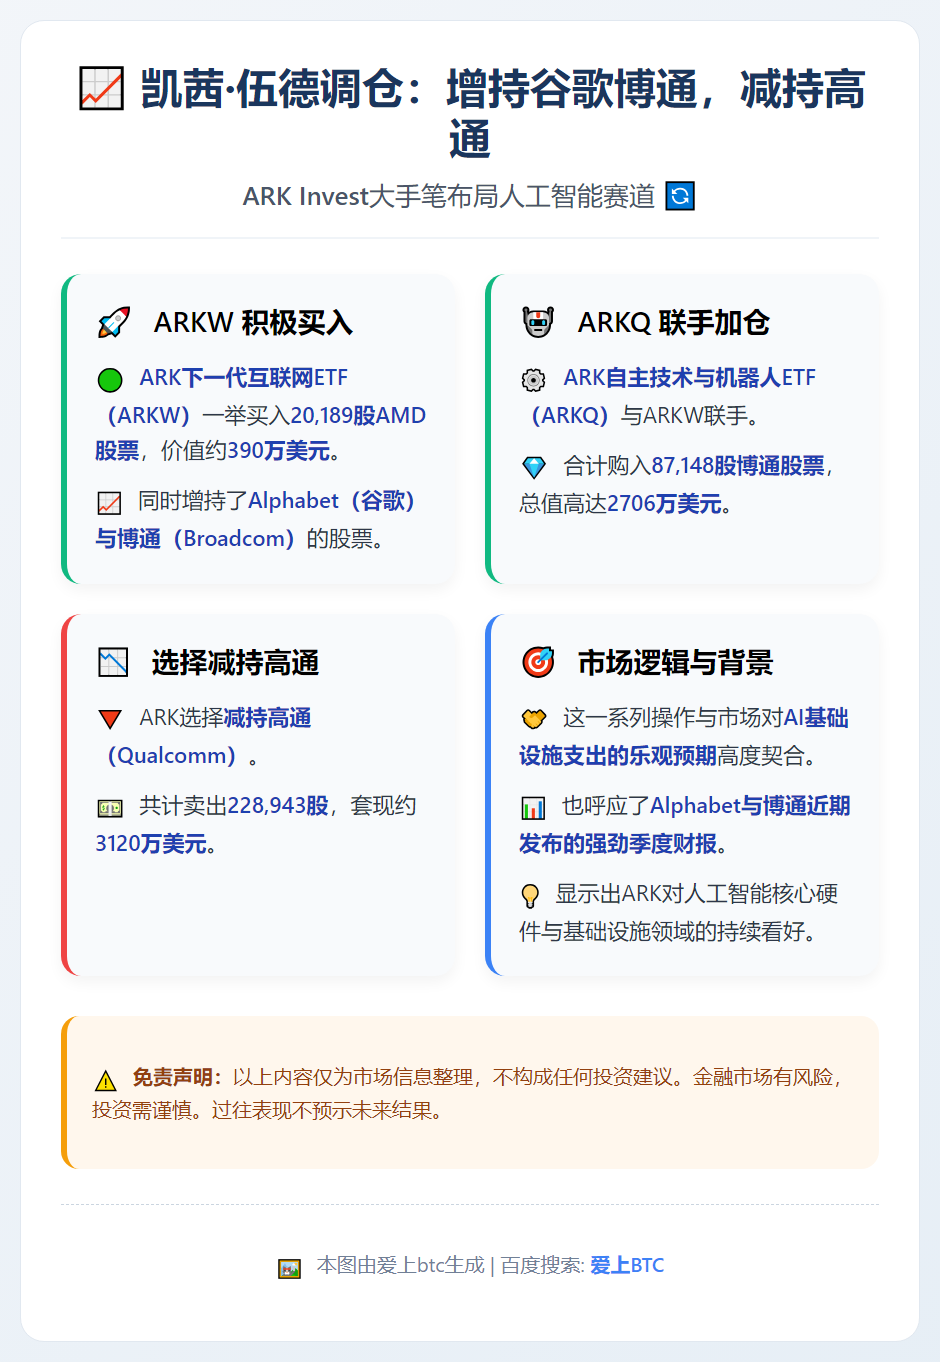This screenshot has height=1362, width=940.
Task: Click the heading 市场逻辑与背景
Action: click(x=676, y=662)
